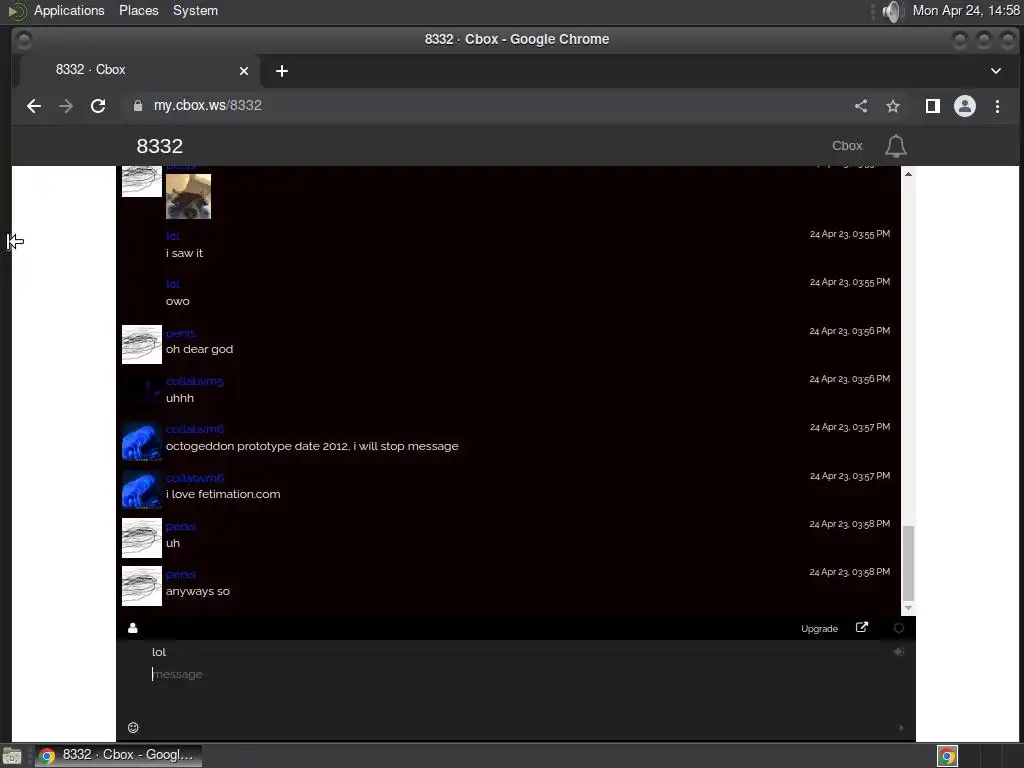The height and width of the screenshot is (768, 1024).
Task: Open a new tab with plus
Action: [x=281, y=71]
